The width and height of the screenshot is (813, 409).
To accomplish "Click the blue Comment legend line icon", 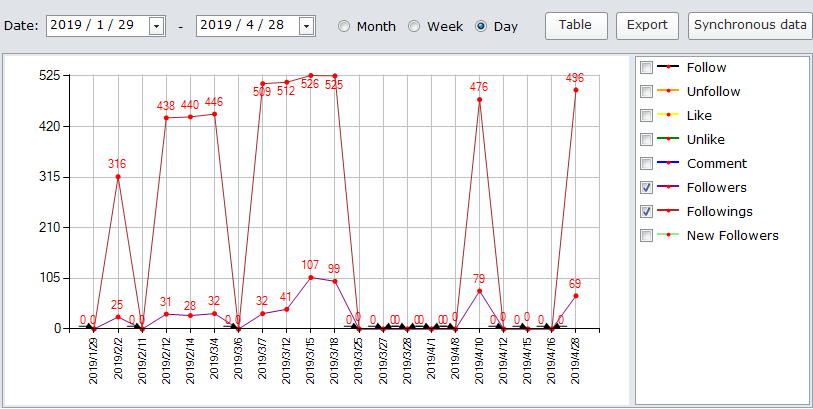I will [668, 164].
